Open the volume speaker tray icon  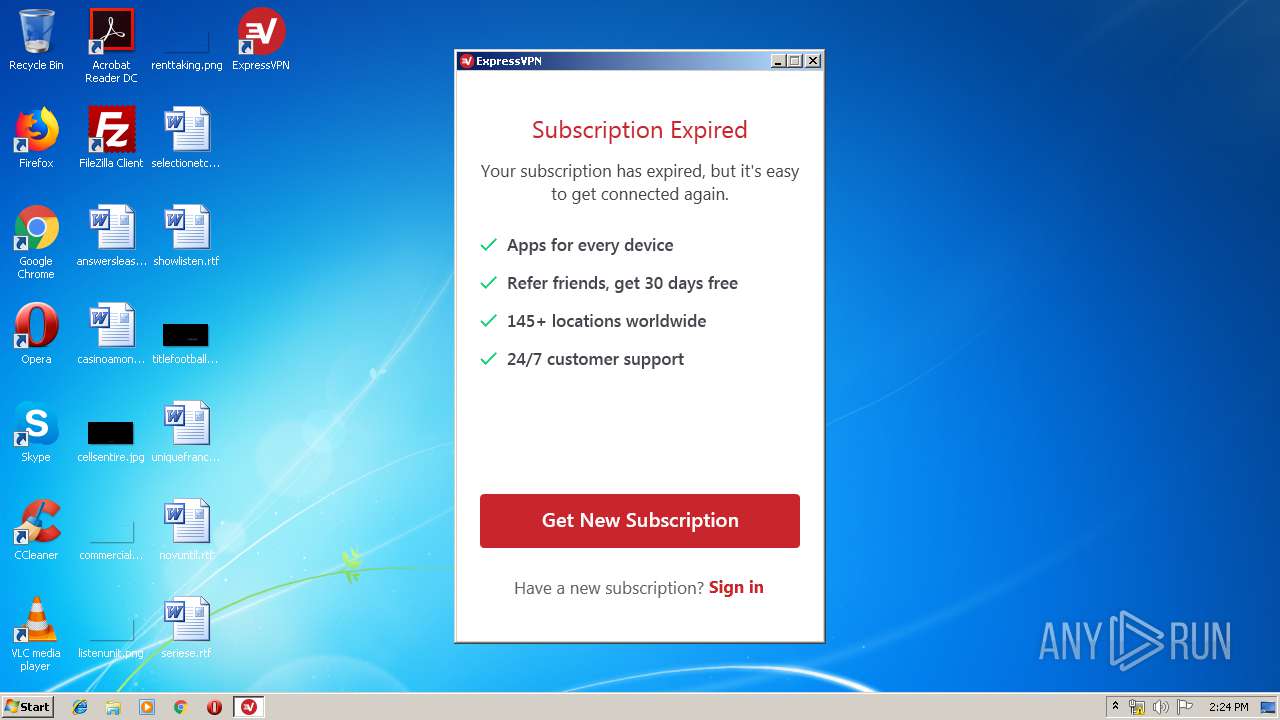pos(1161,707)
